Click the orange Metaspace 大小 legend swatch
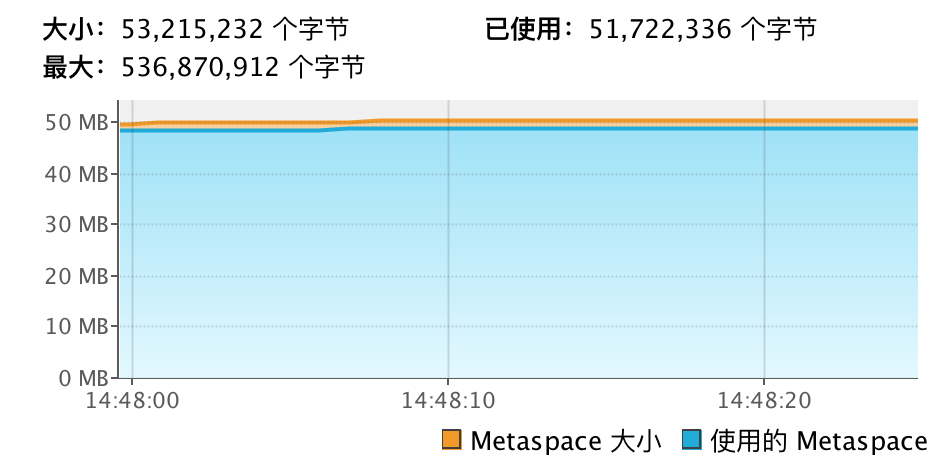 point(451,441)
